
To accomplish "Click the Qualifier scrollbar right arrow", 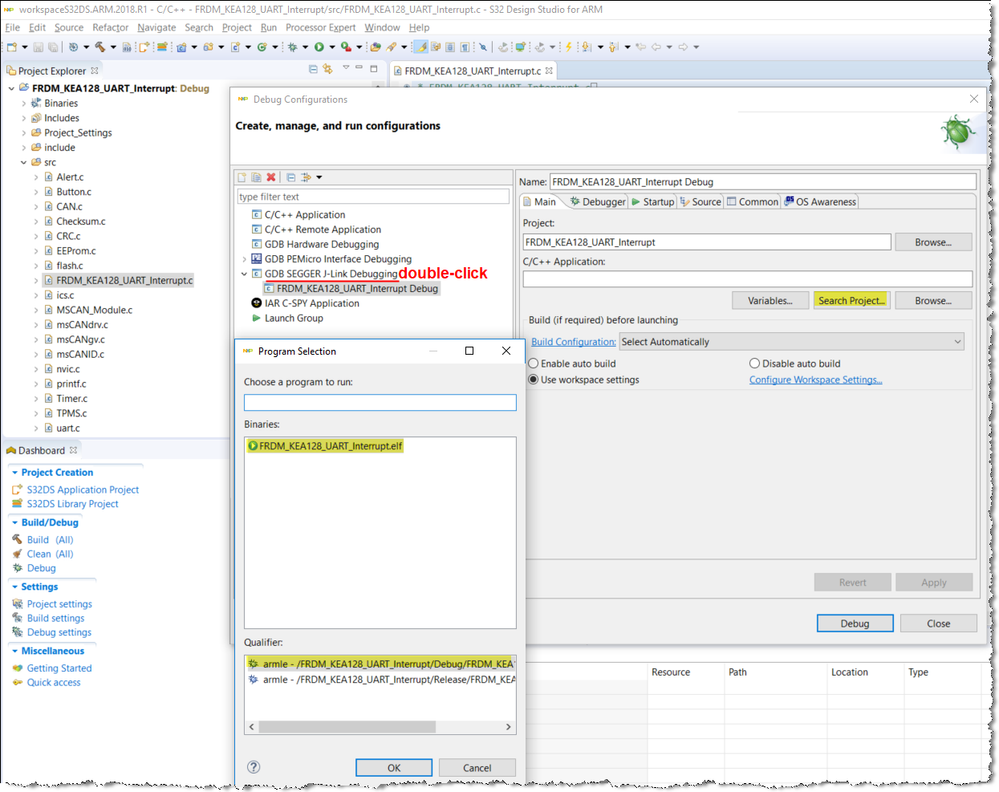I will coord(508,727).
